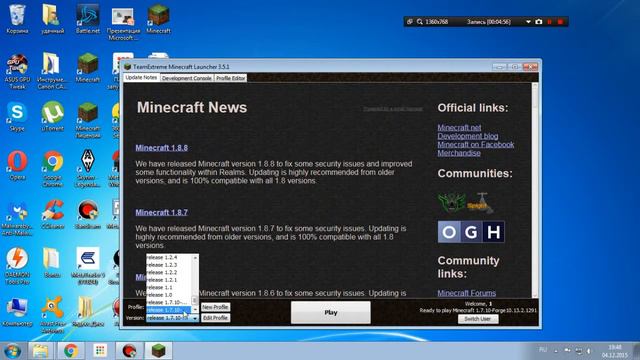Open the Презентация Microsoft desktop file
This screenshot has width=640, height=360.
(x=123, y=22)
